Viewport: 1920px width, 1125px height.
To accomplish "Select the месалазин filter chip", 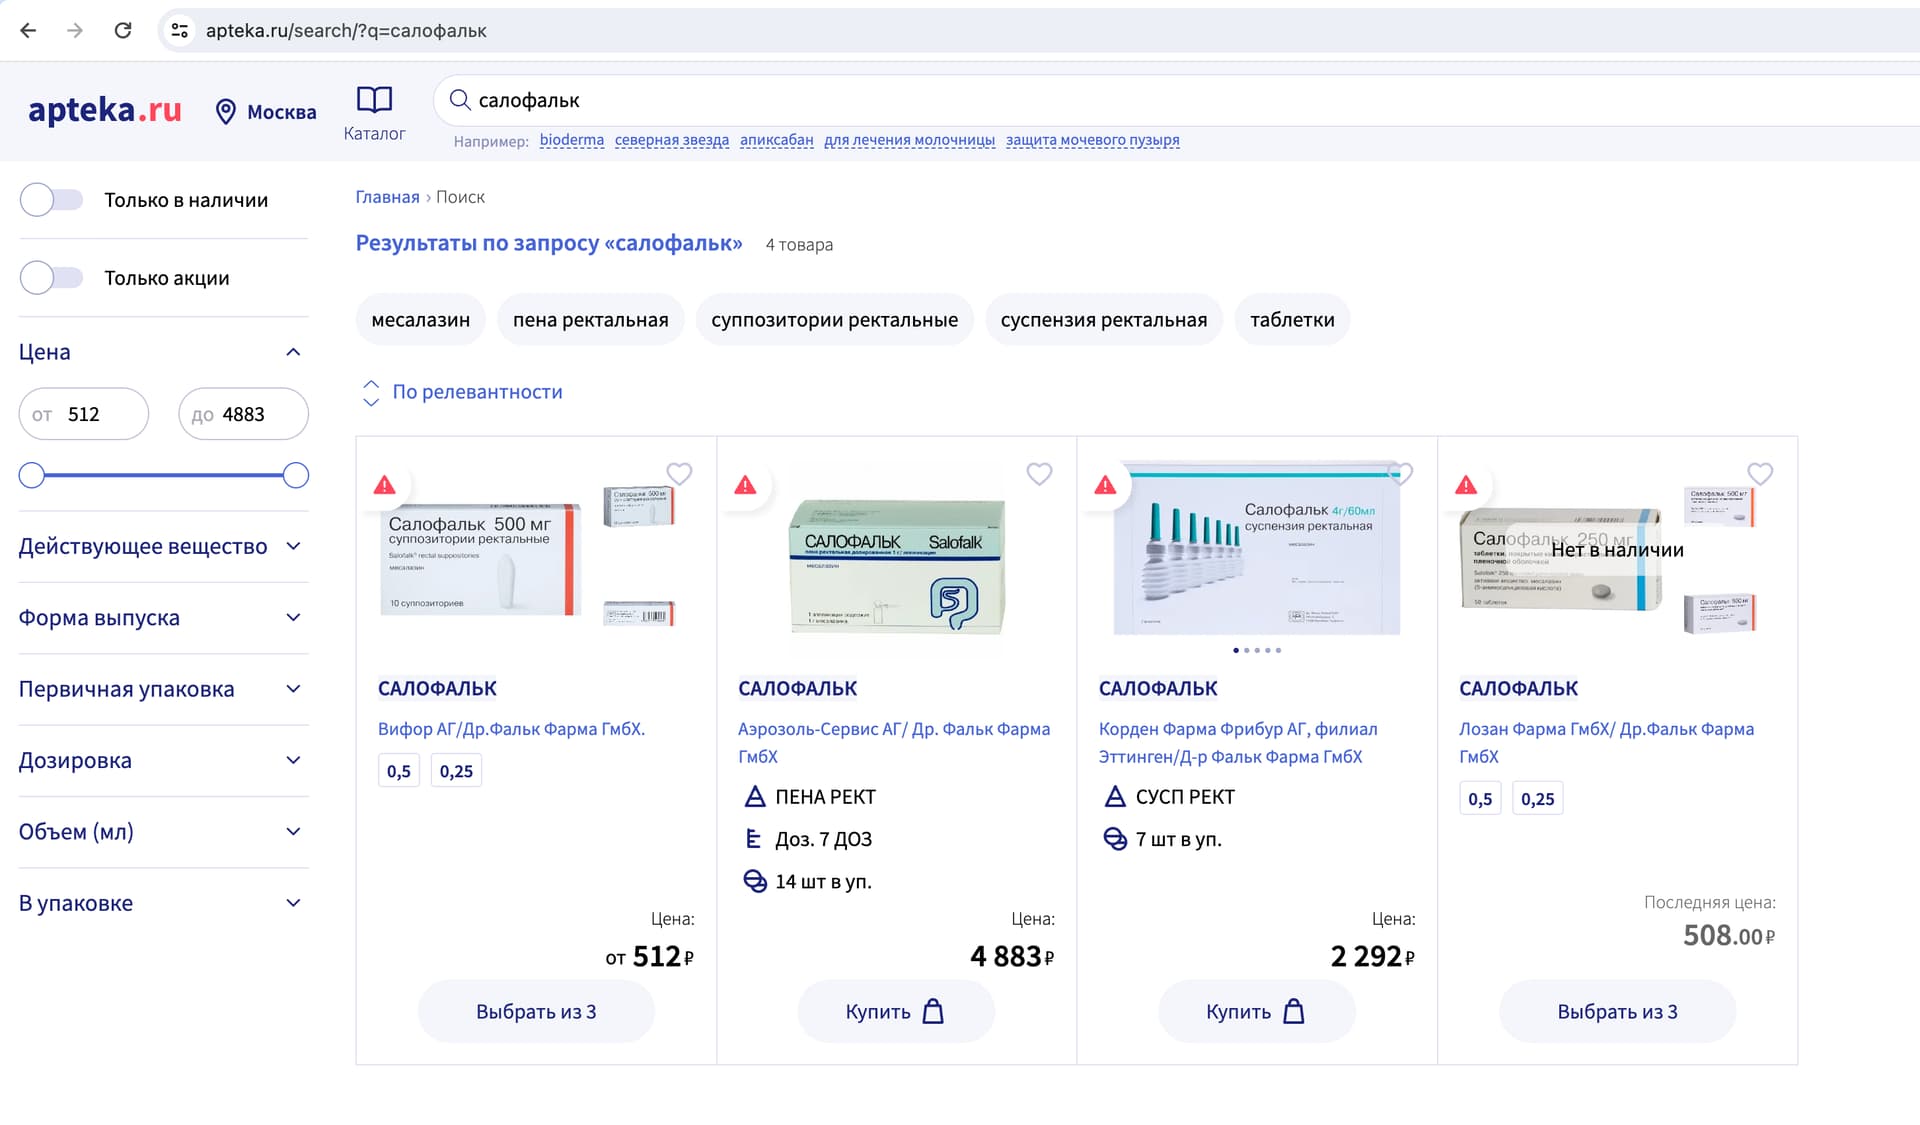I will point(421,320).
